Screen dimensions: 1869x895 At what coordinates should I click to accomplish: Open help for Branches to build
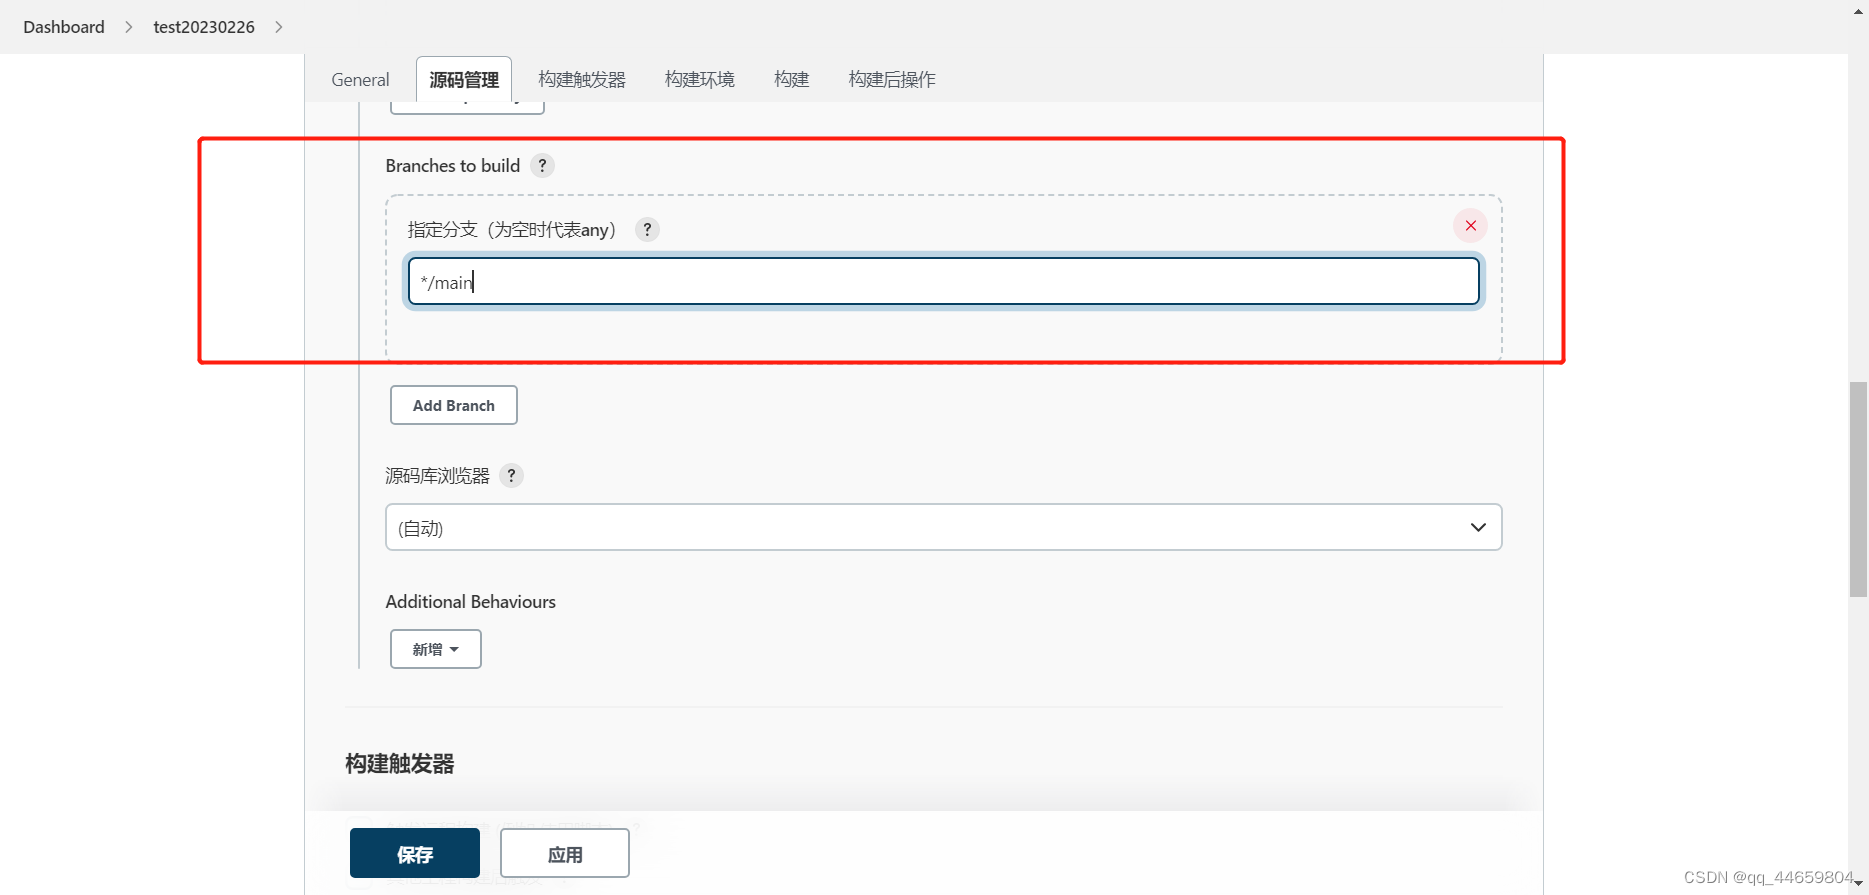(542, 166)
